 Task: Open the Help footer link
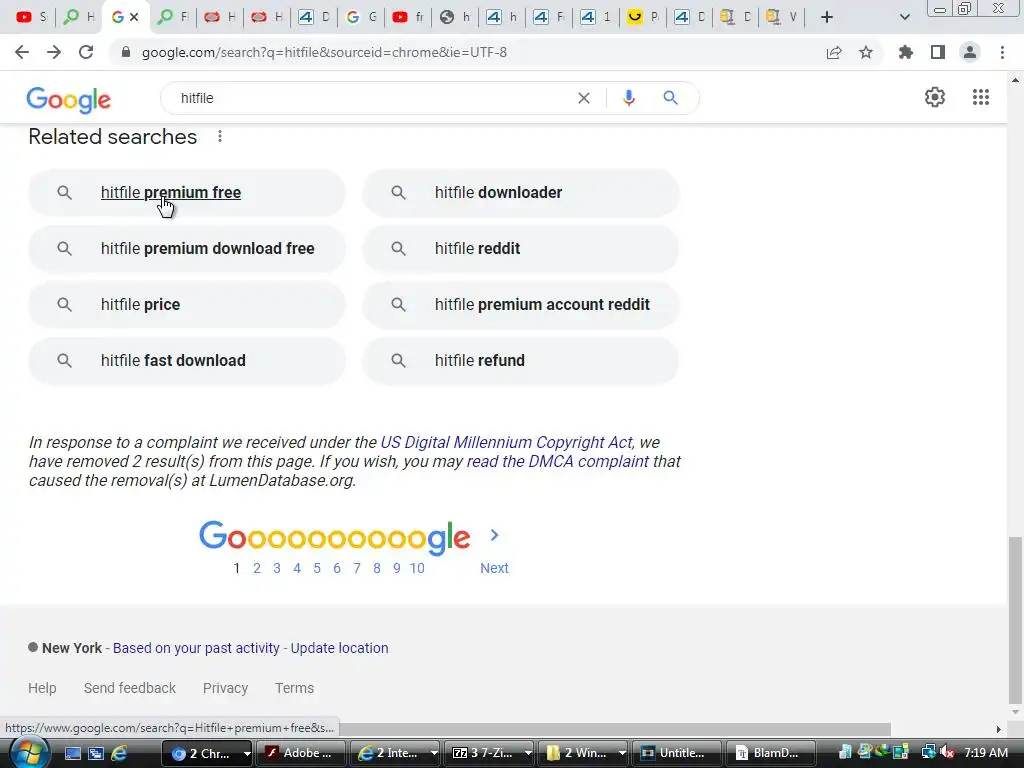point(42,688)
